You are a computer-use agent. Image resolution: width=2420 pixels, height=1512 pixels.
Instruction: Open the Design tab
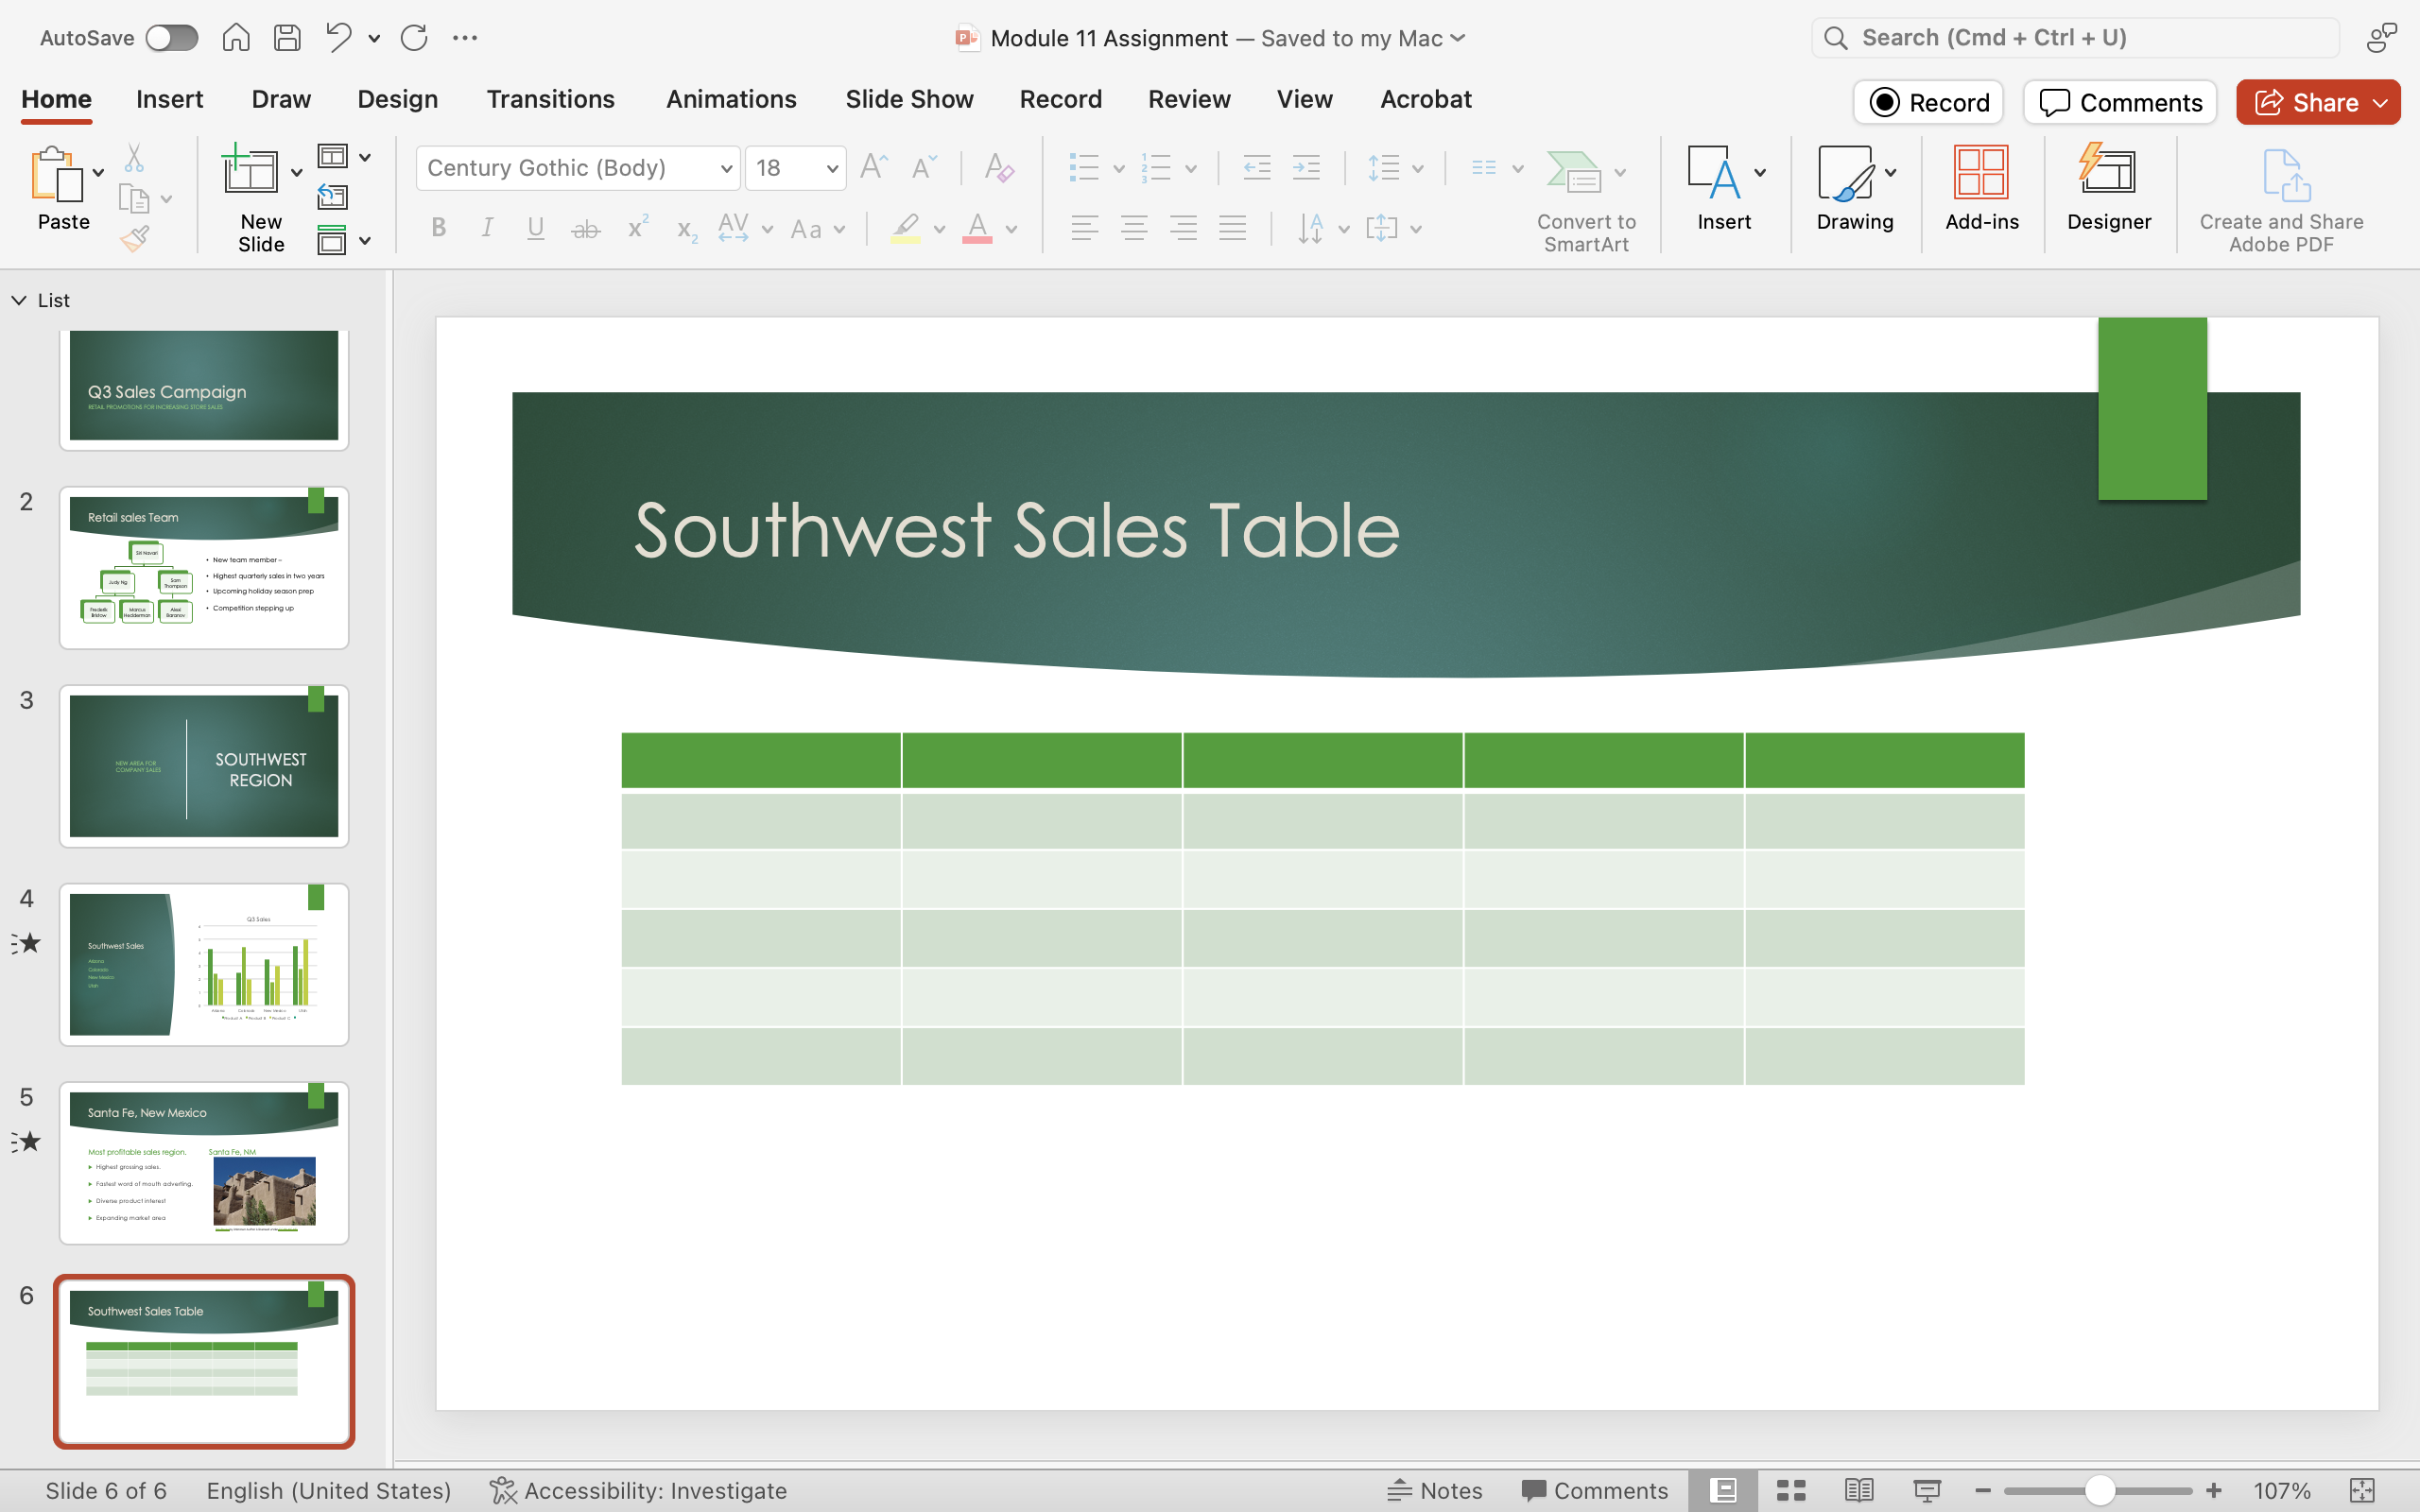398,99
